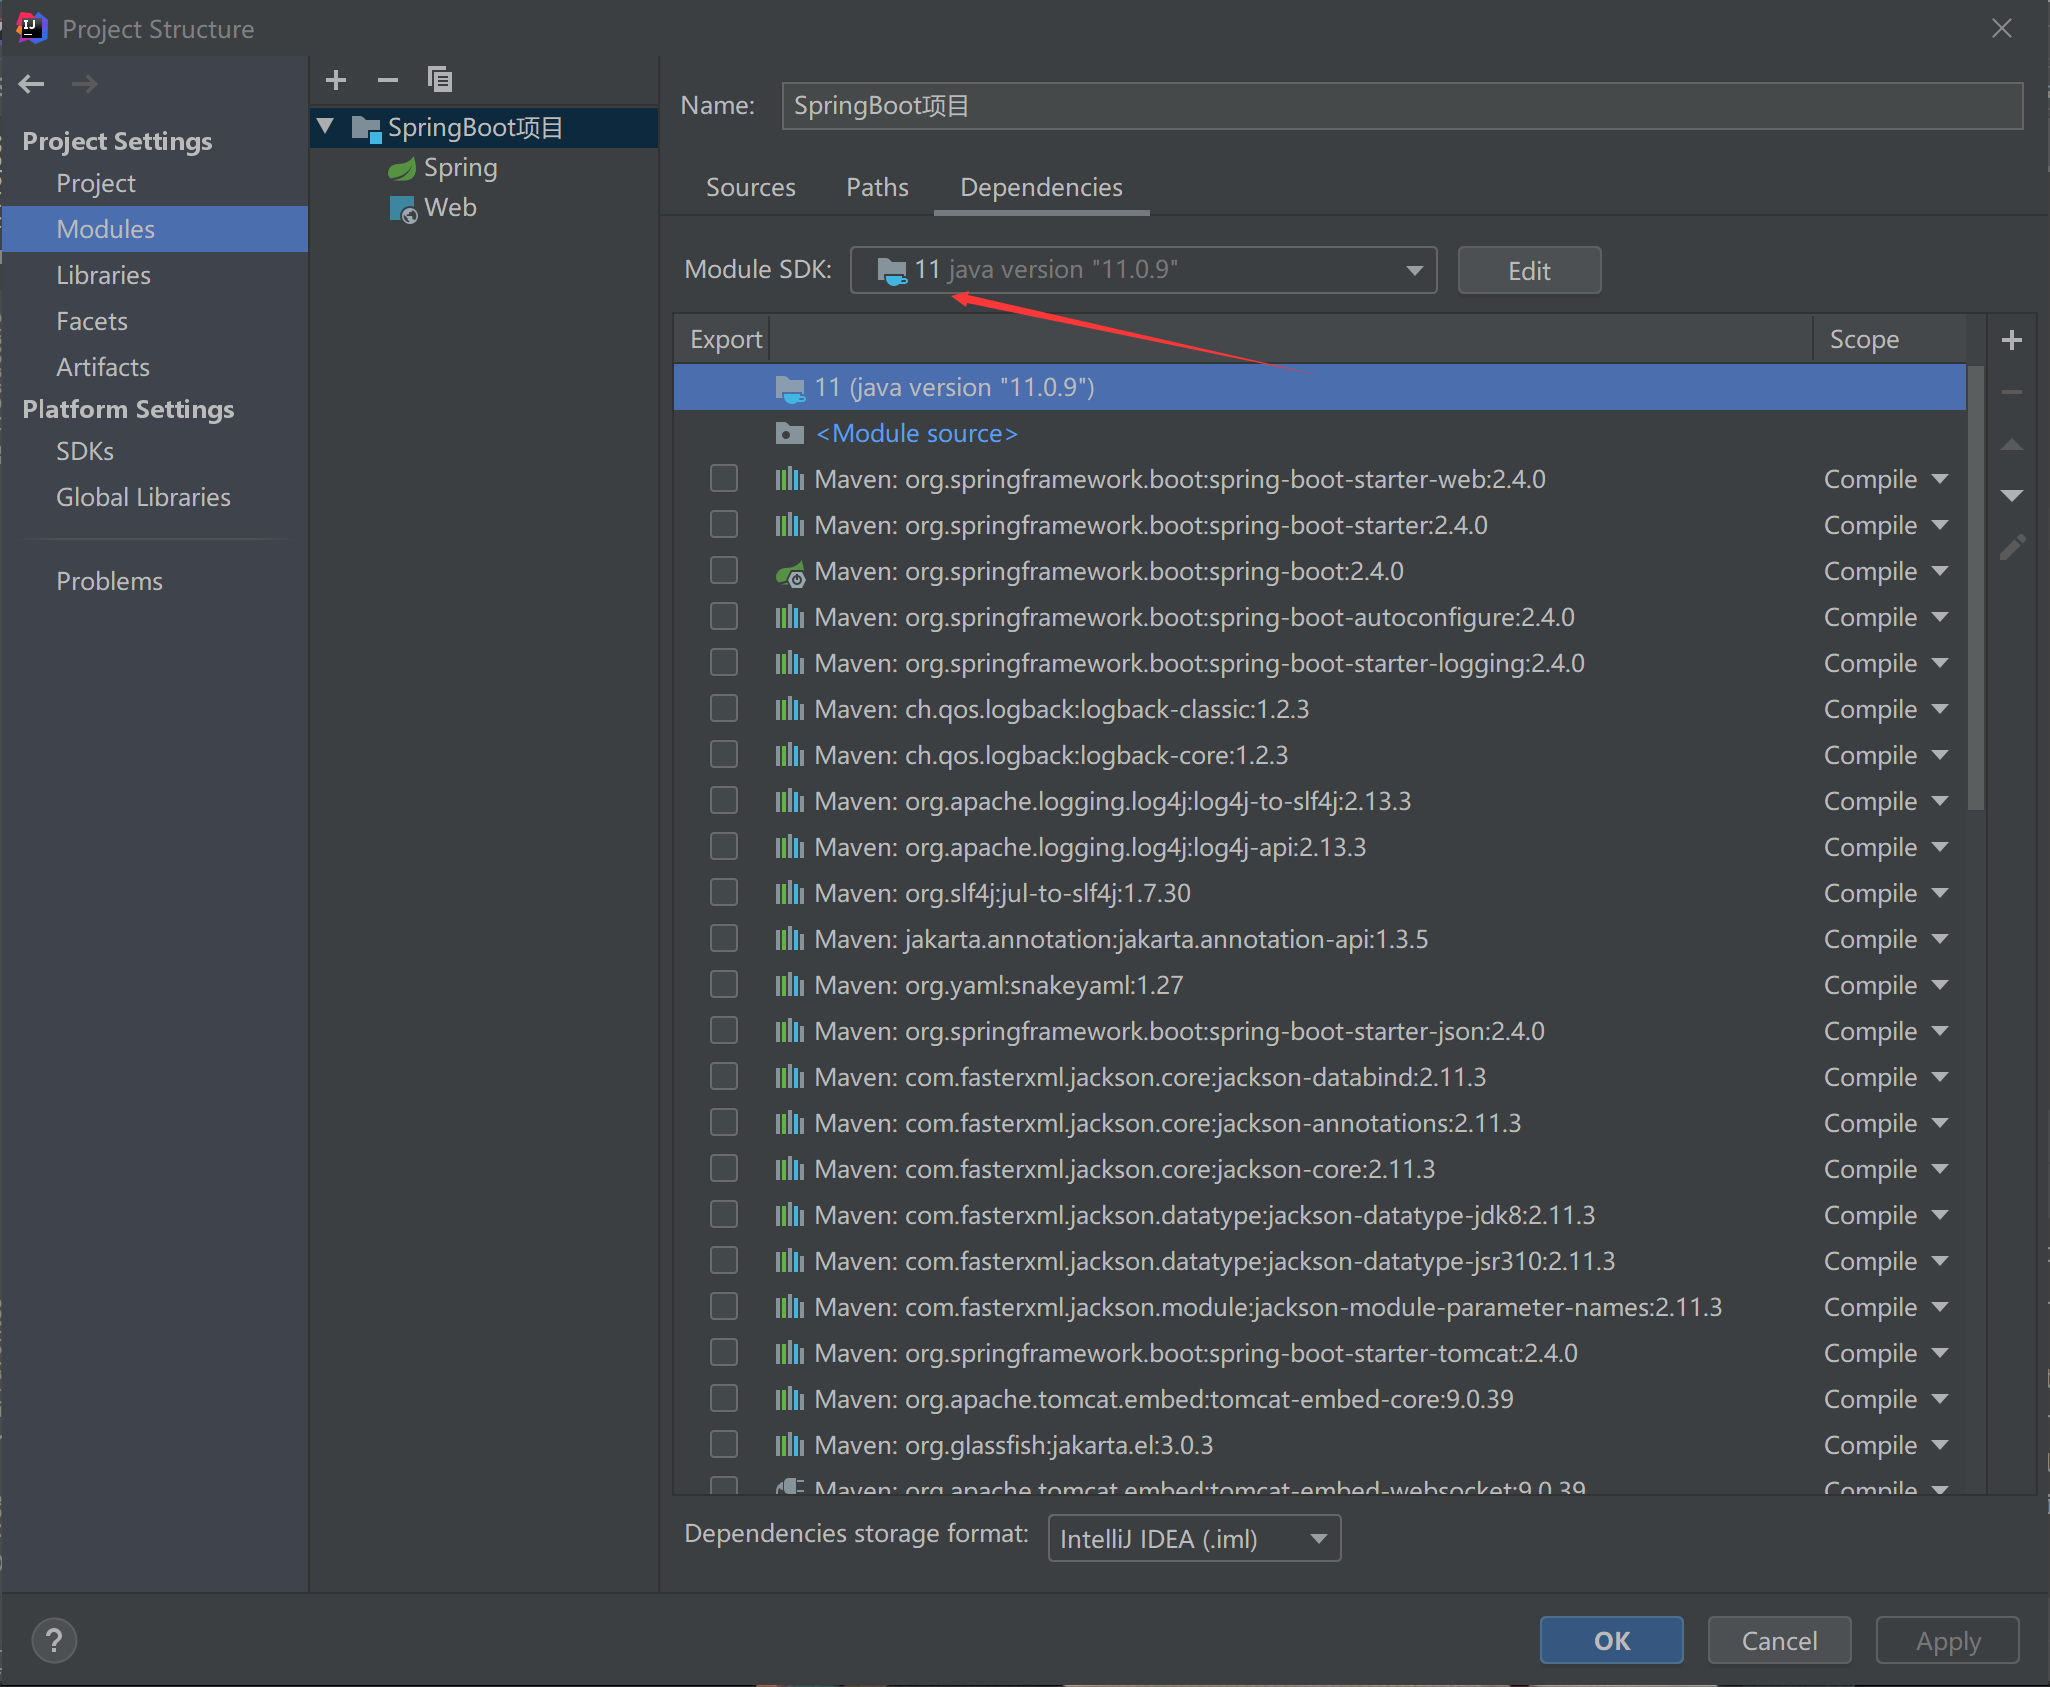This screenshot has width=2050, height=1687.
Task: Click the copy module icon
Action: [440, 80]
